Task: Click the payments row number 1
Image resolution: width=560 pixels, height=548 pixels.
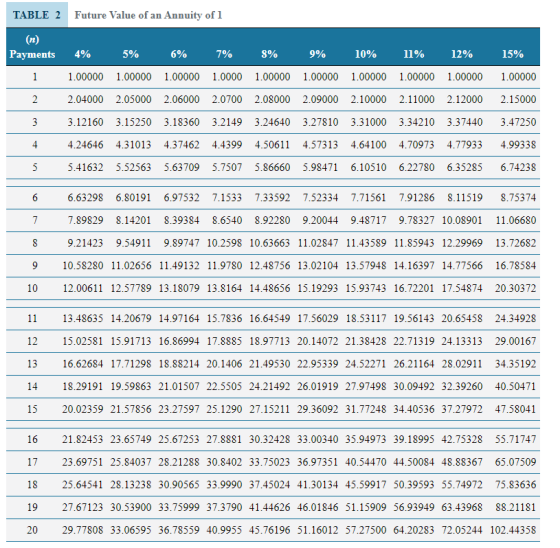Action: (35, 77)
